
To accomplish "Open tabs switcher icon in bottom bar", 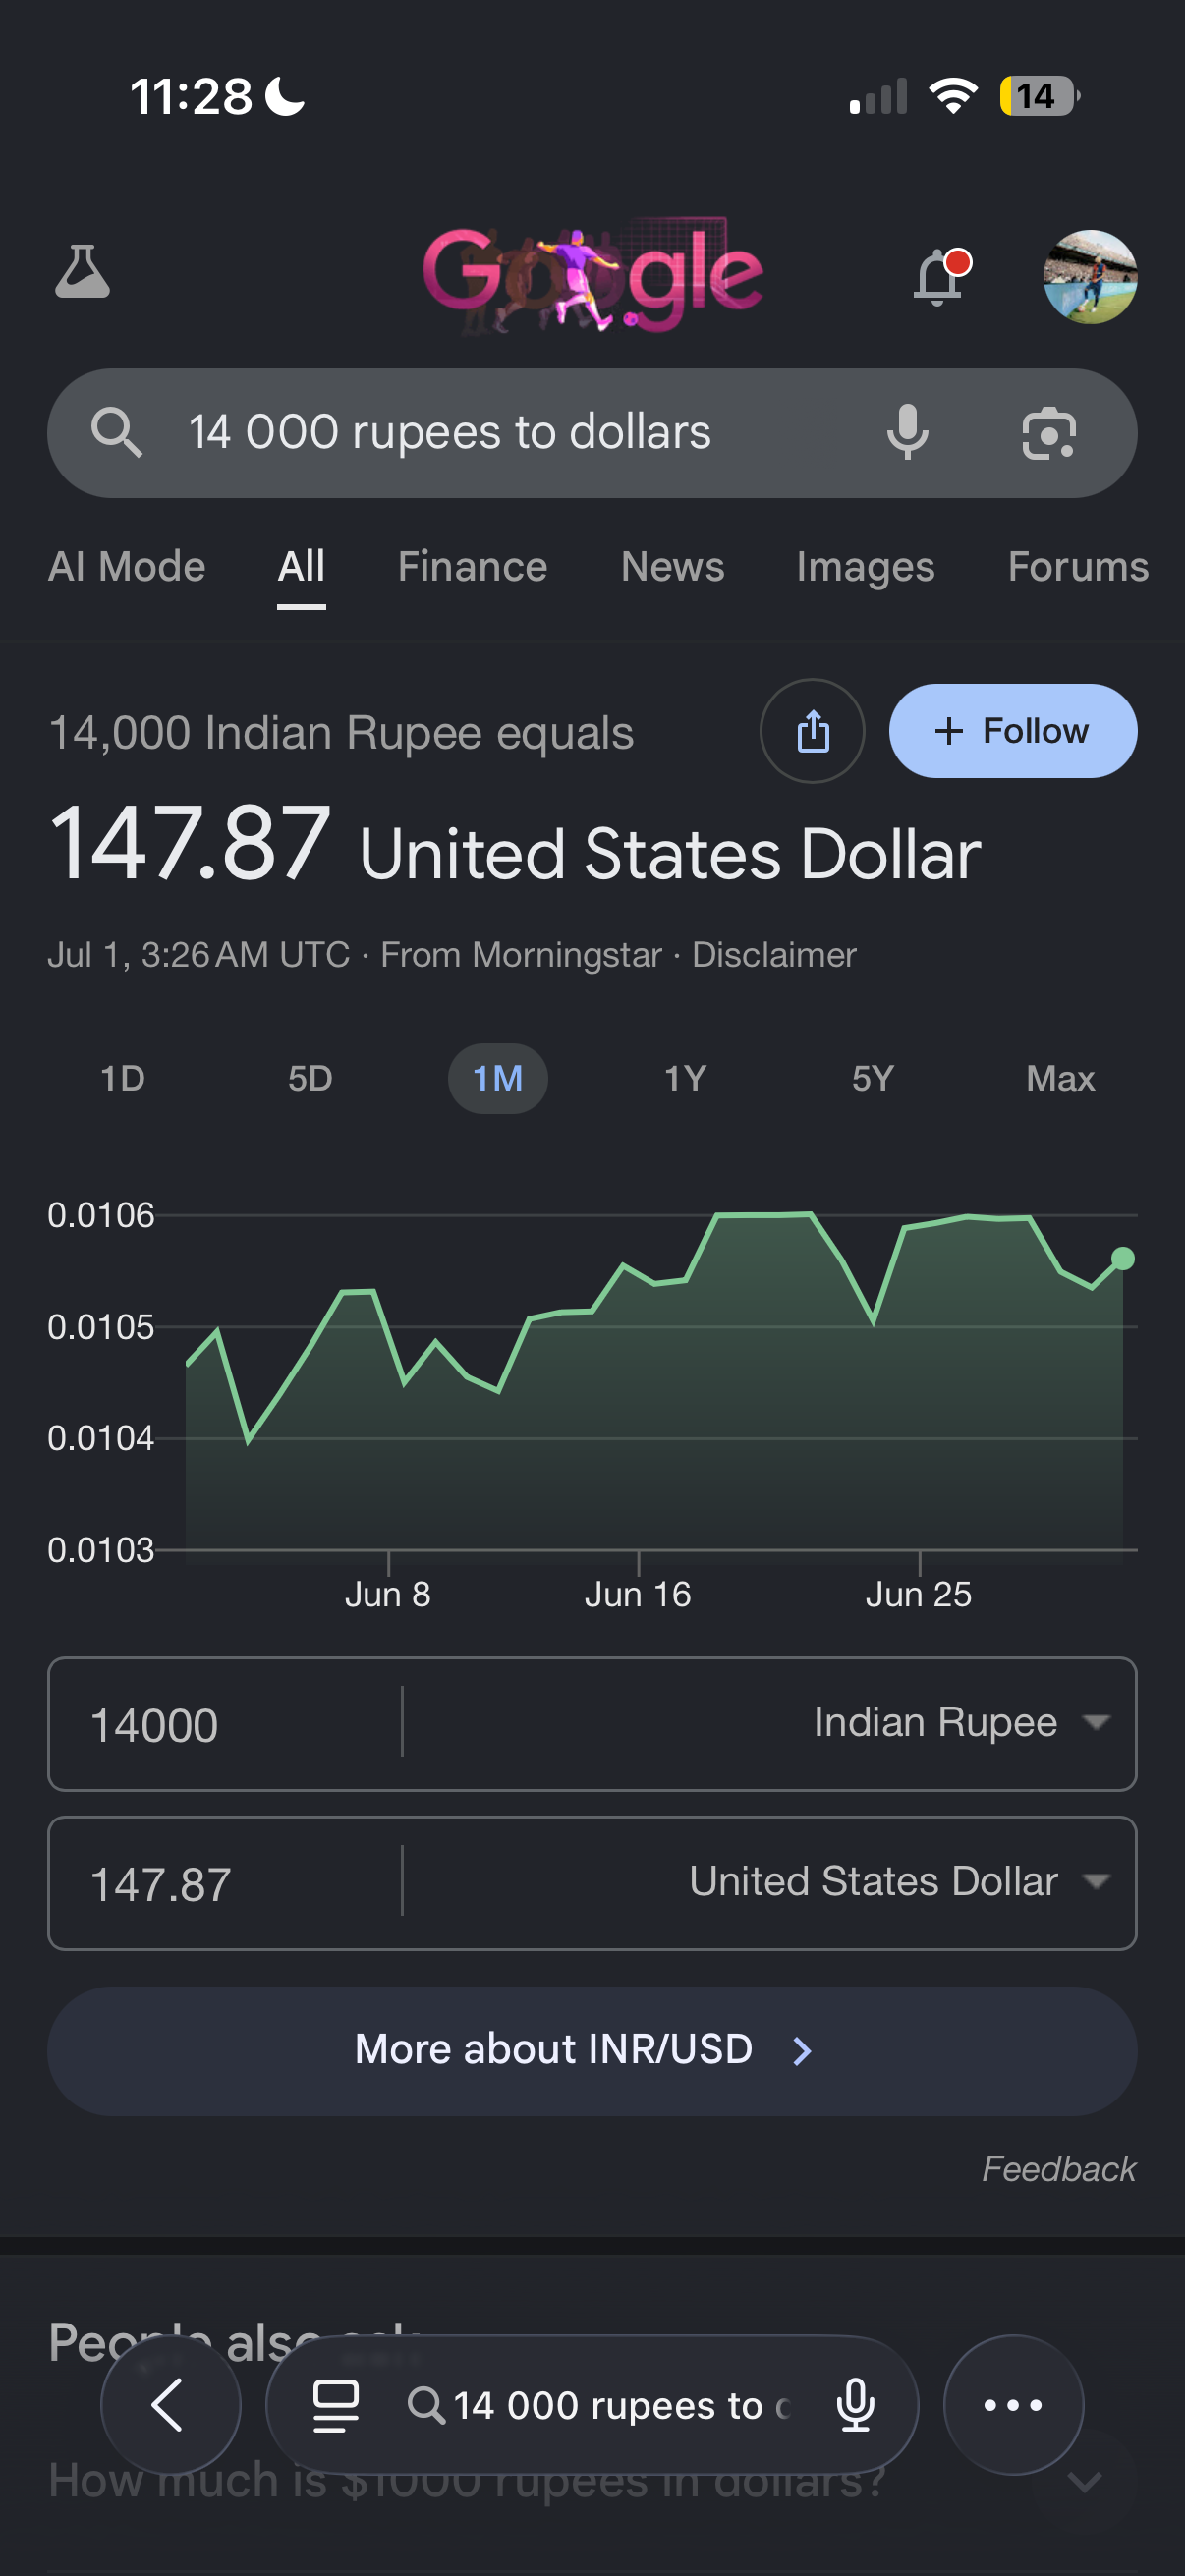I will click(x=336, y=2405).
